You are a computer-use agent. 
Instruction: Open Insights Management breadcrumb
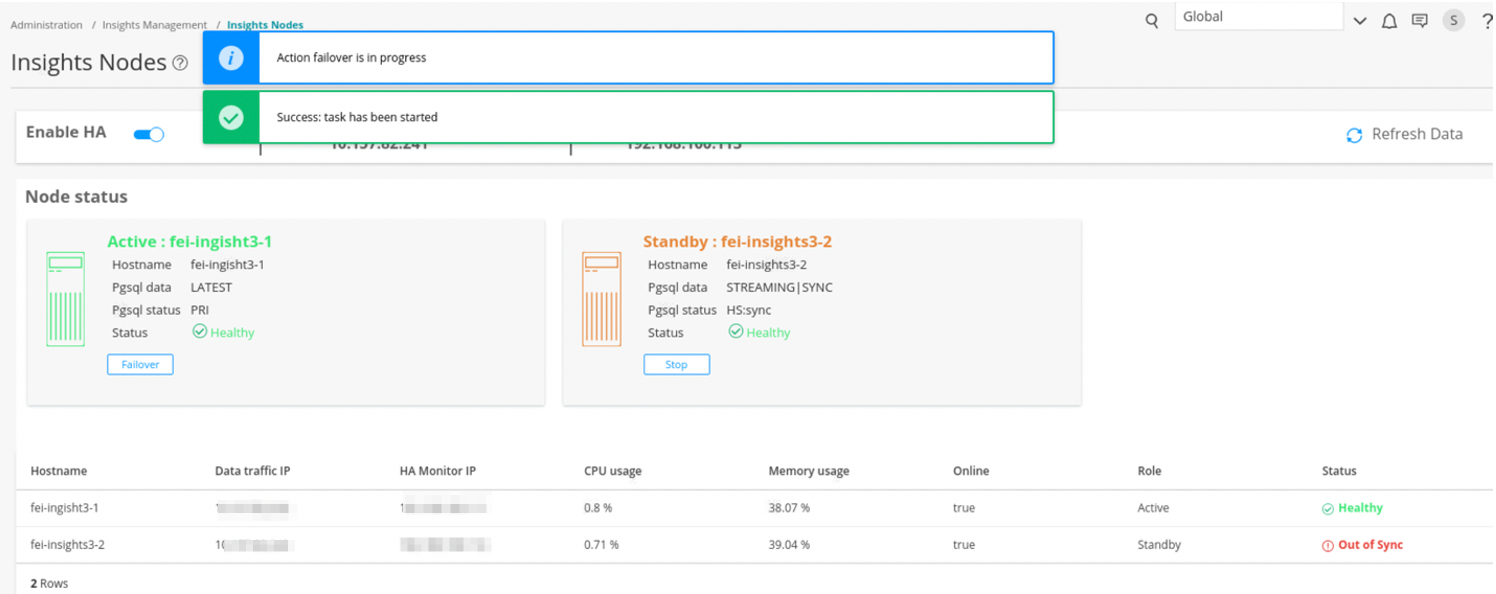pyautogui.click(x=154, y=25)
